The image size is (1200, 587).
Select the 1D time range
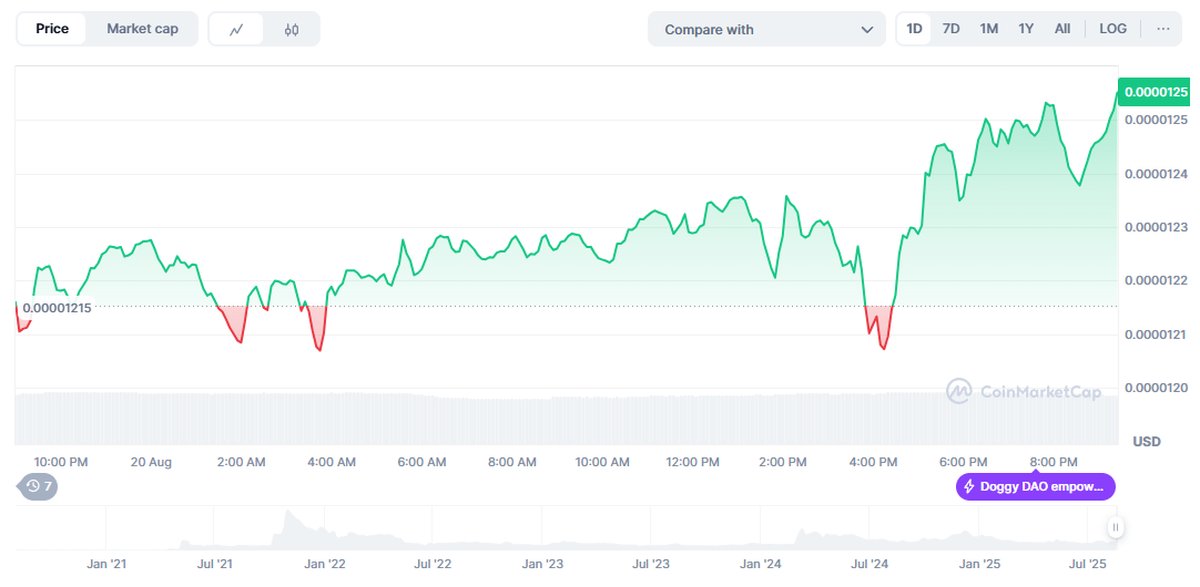[914, 29]
